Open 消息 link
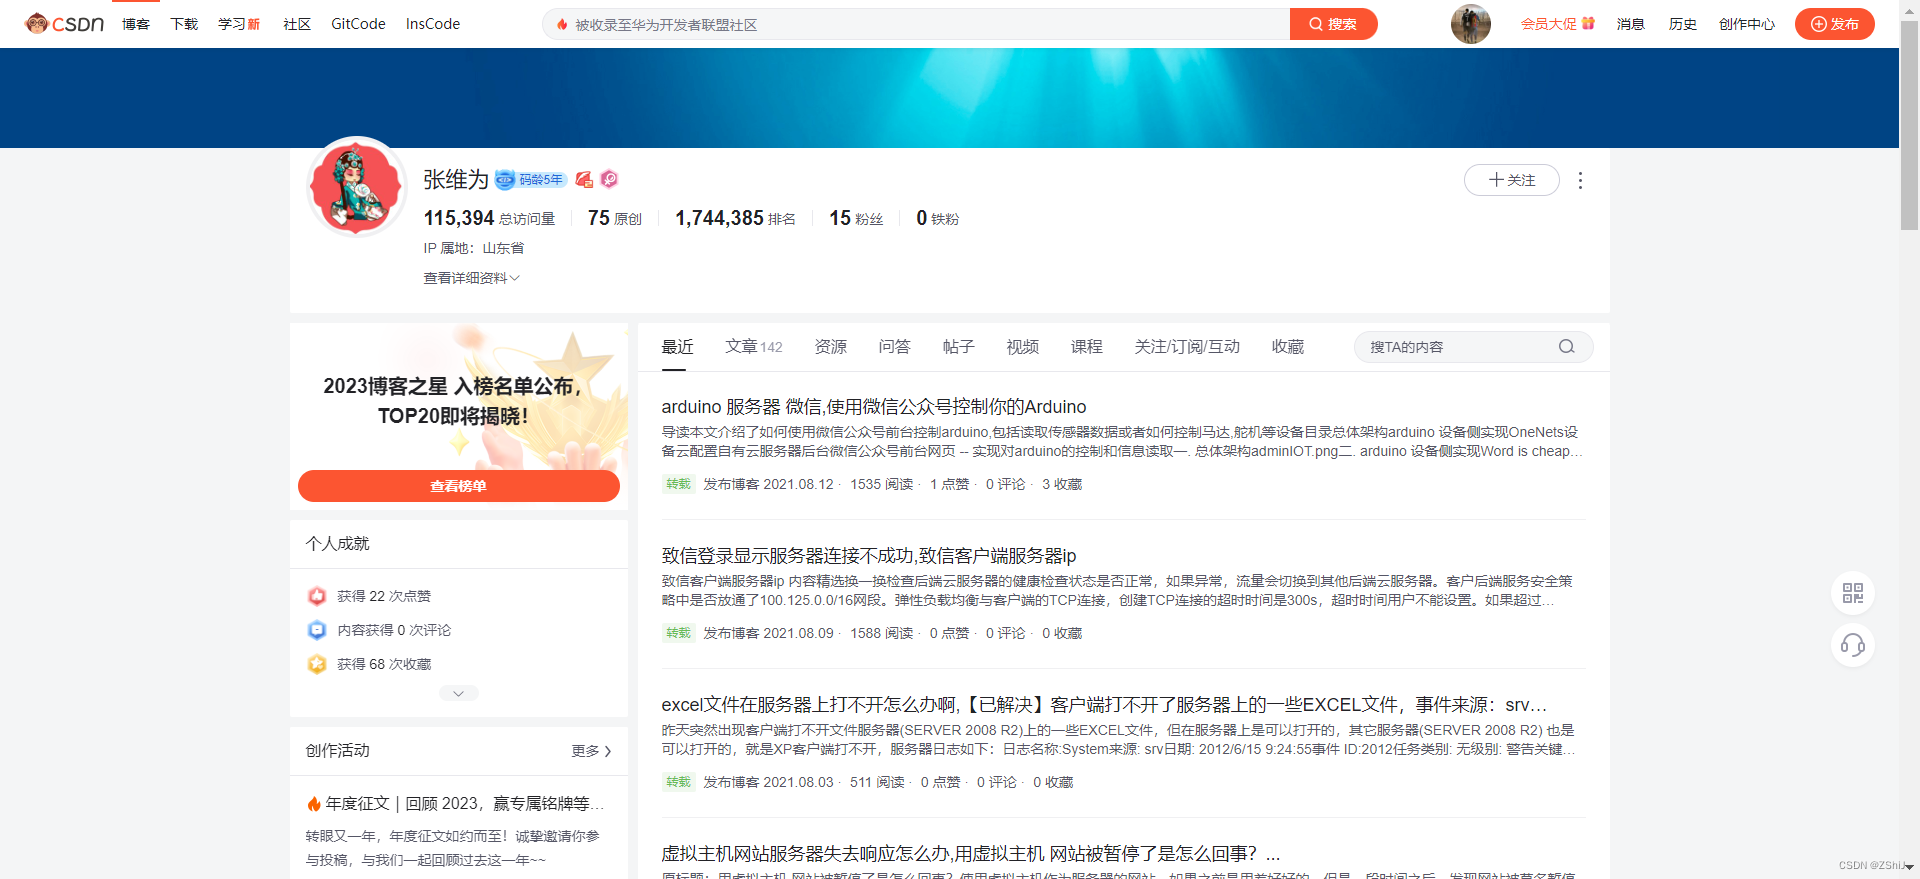Image resolution: width=1920 pixels, height=879 pixels. point(1630,24)
